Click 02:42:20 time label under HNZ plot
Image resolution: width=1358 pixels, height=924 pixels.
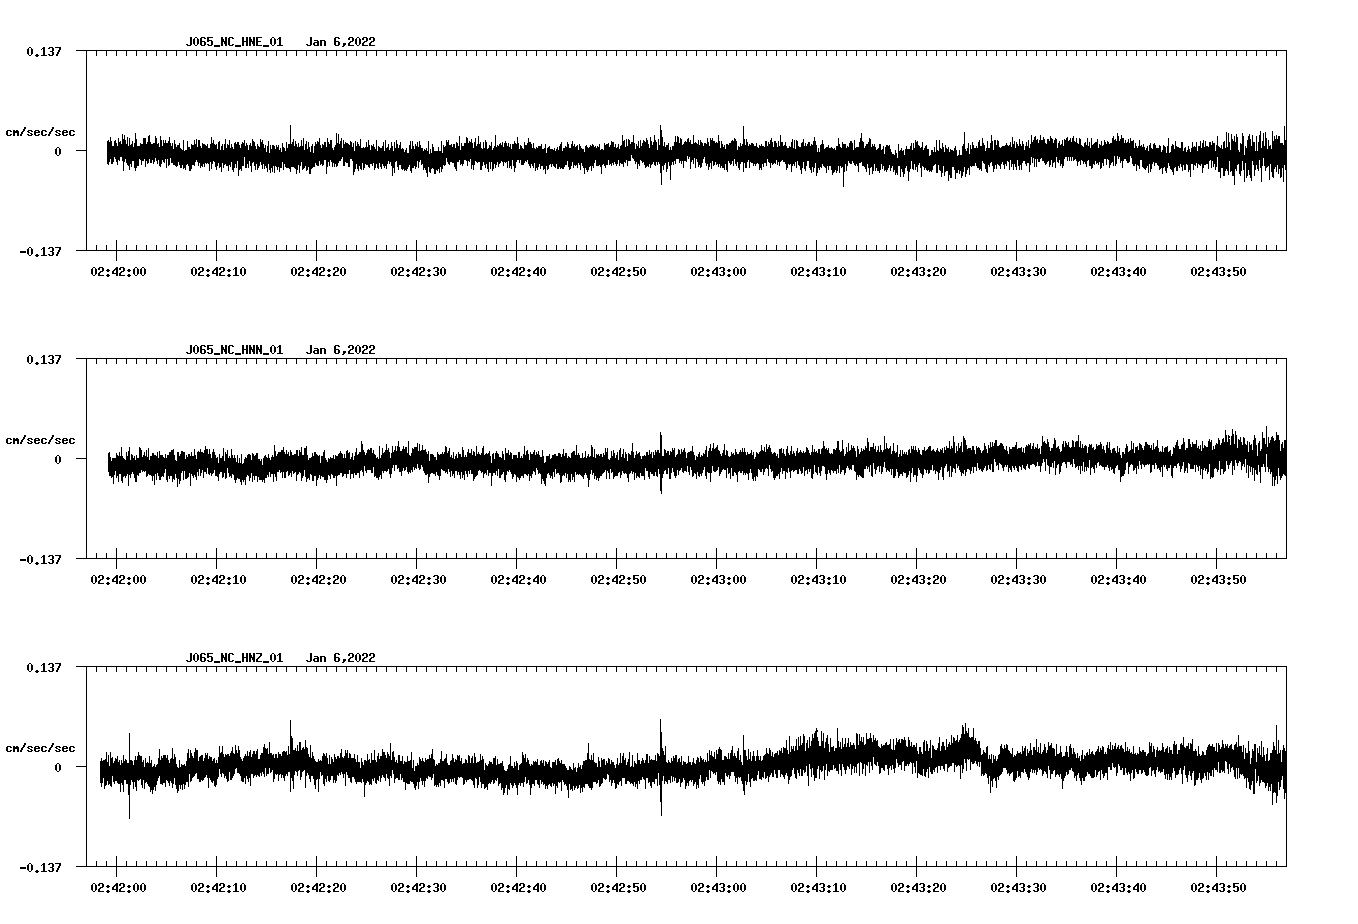(x=318, y=888)
